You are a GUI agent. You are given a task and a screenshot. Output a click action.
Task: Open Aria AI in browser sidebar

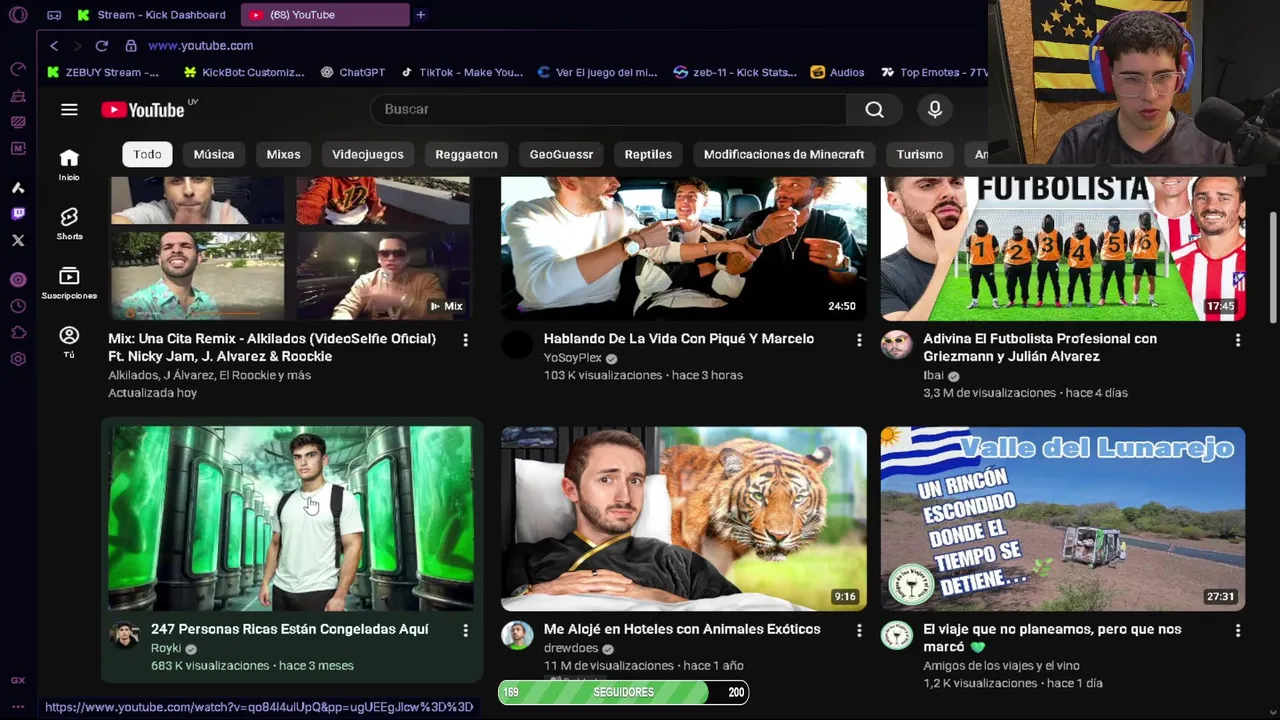[x=18, y=187]
